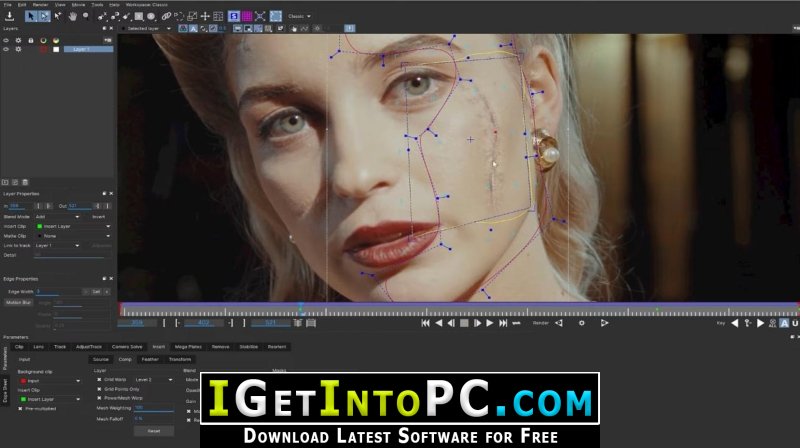Hide Layer 1 using its eye icon

(6, 49)
